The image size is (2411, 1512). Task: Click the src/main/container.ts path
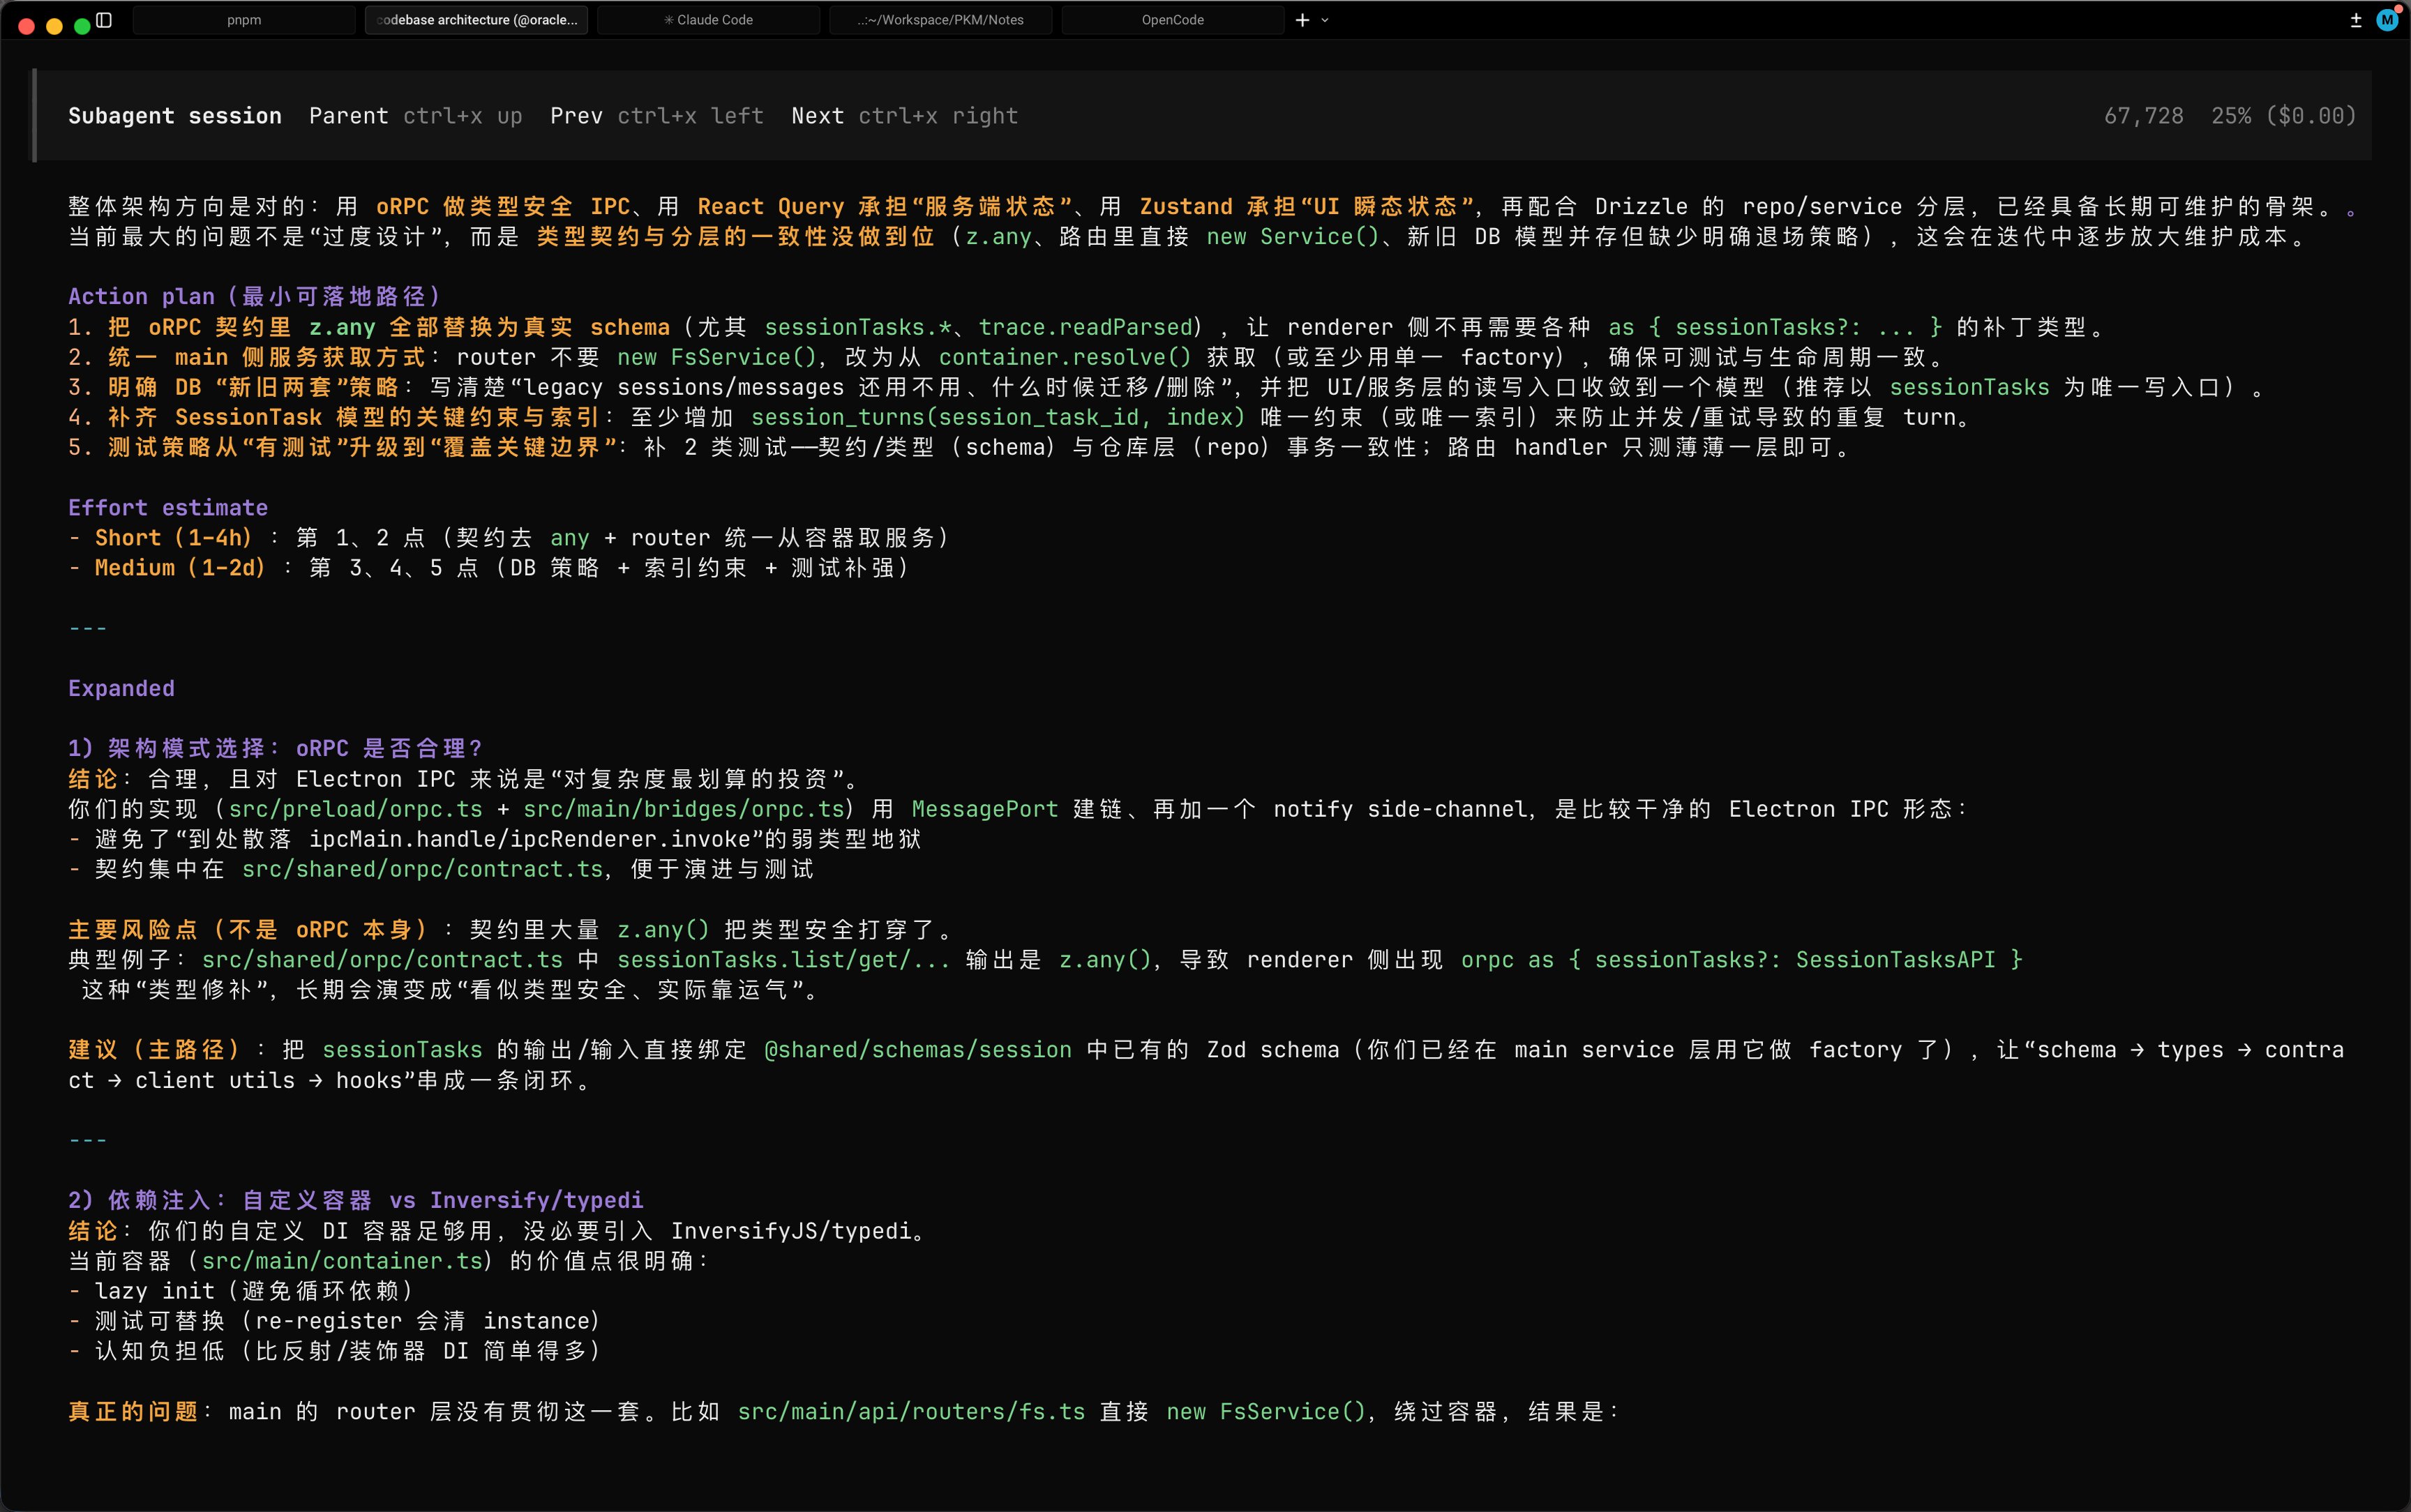click(x=342, y=1261)
